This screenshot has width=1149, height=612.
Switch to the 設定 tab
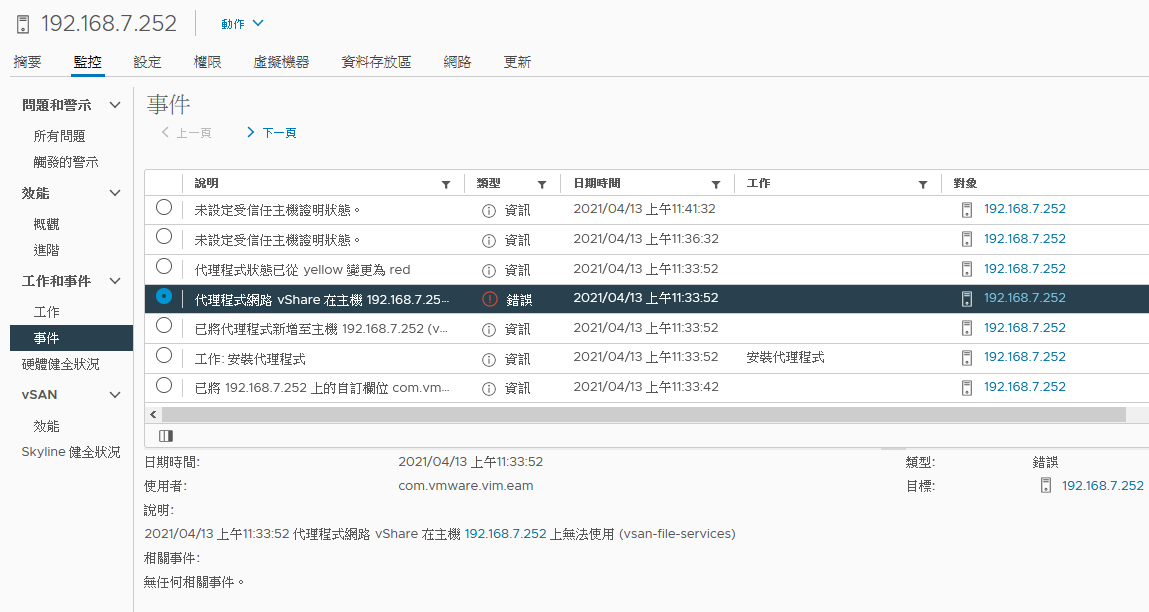tap(147, 62)
